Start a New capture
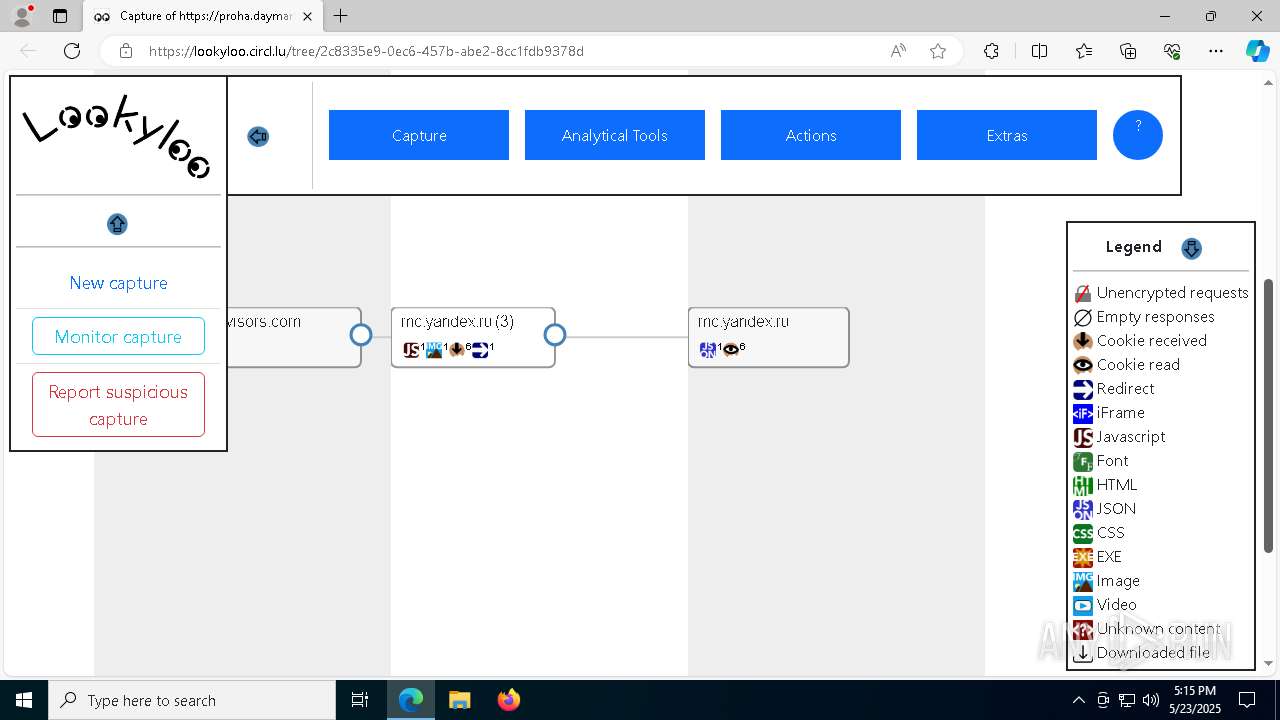Viewport: 1280px width, 720px height. tap(118, 283)
